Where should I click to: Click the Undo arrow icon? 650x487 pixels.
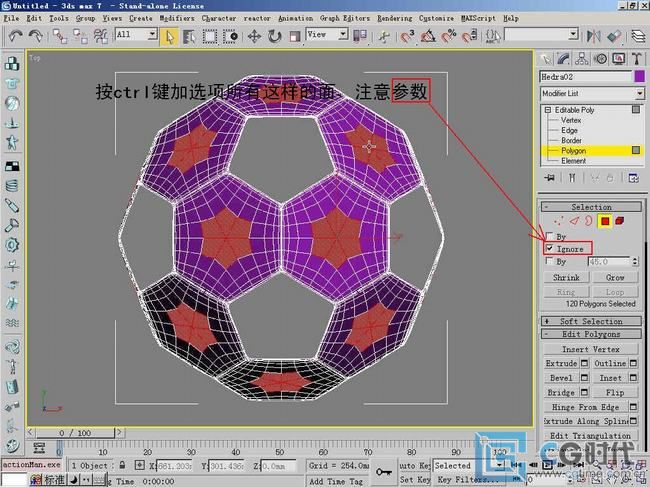16,36
